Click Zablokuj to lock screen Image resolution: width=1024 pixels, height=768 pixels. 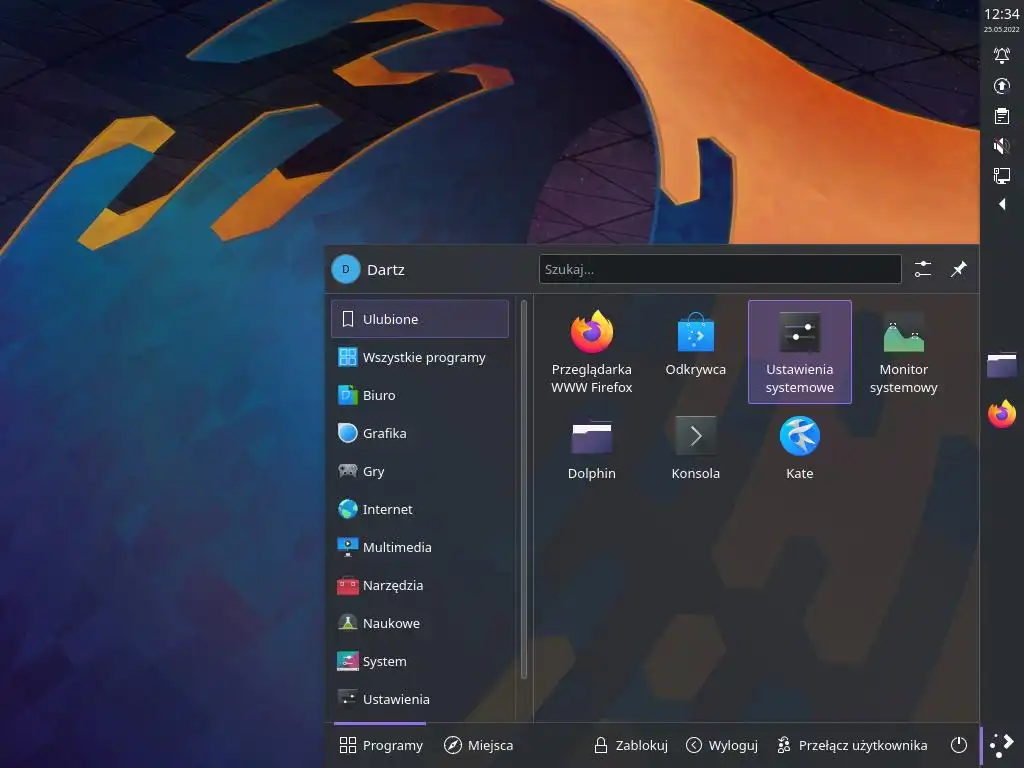(x=630, y=745)
